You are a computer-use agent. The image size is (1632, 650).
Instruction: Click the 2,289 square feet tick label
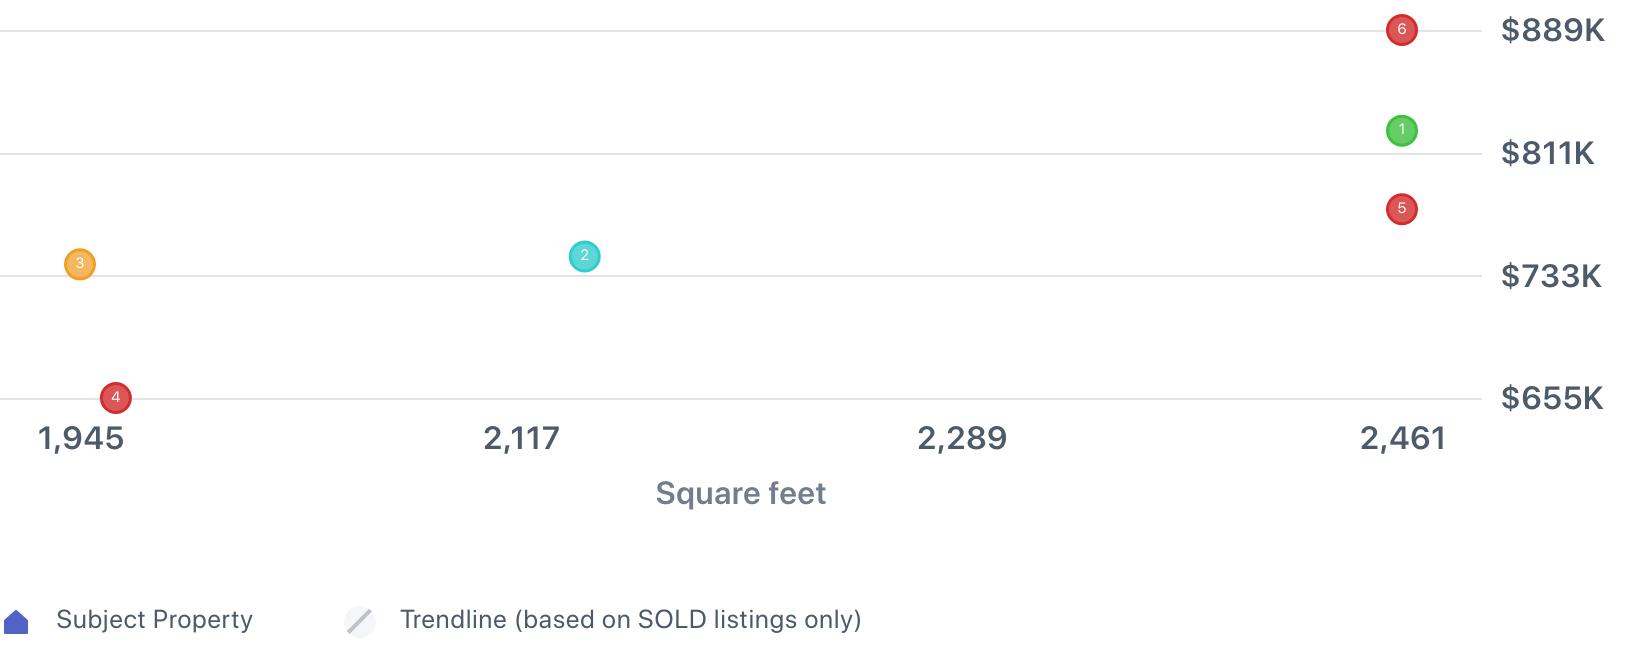(962, 438)
